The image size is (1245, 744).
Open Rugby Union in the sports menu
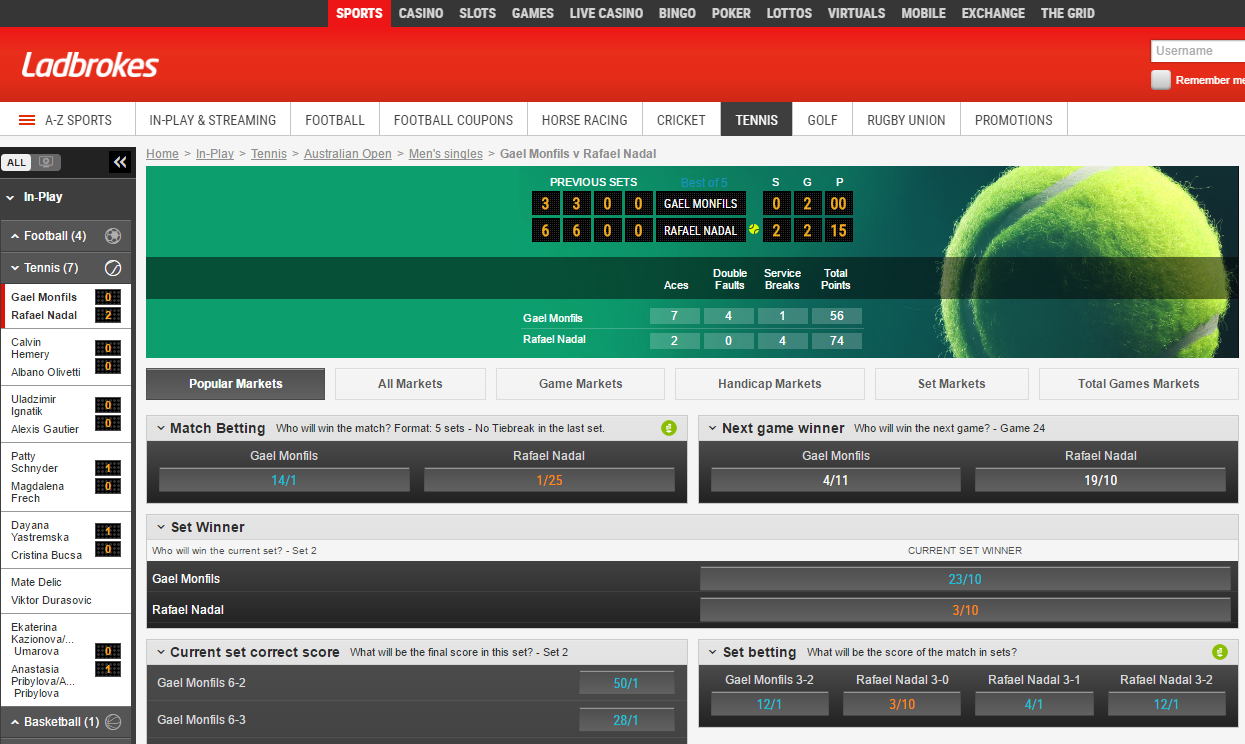tap(906, 120)
